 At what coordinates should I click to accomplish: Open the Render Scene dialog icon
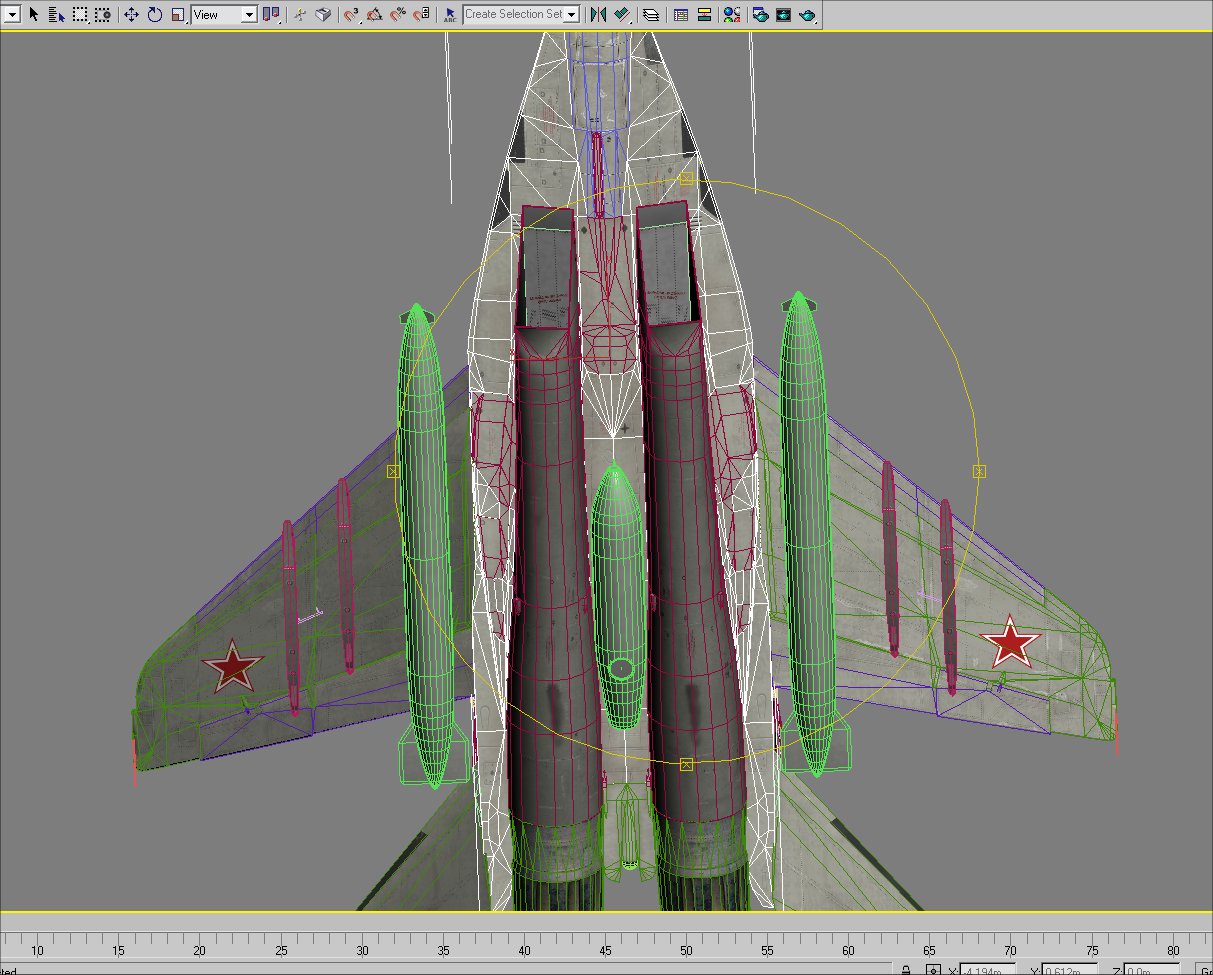[760, 14]
